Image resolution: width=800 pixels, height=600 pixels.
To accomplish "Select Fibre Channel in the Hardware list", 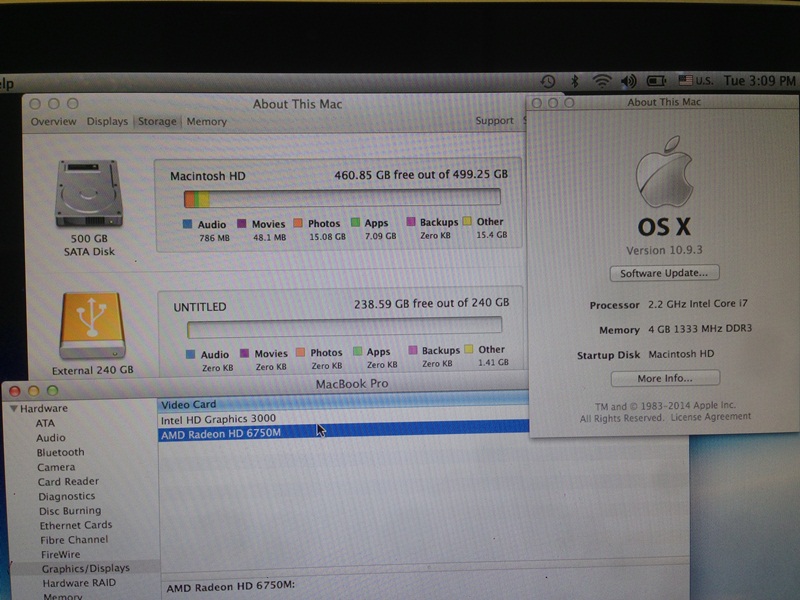I will coord(74,540).
